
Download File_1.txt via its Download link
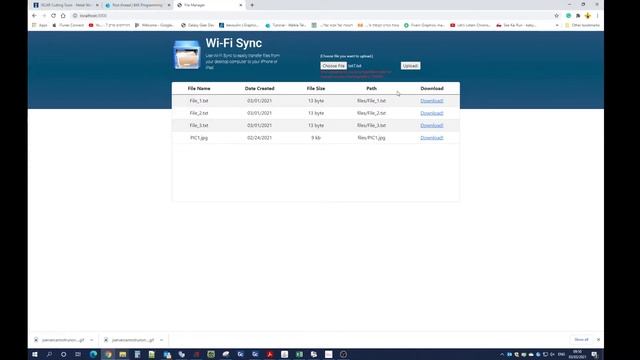point(432,101)
